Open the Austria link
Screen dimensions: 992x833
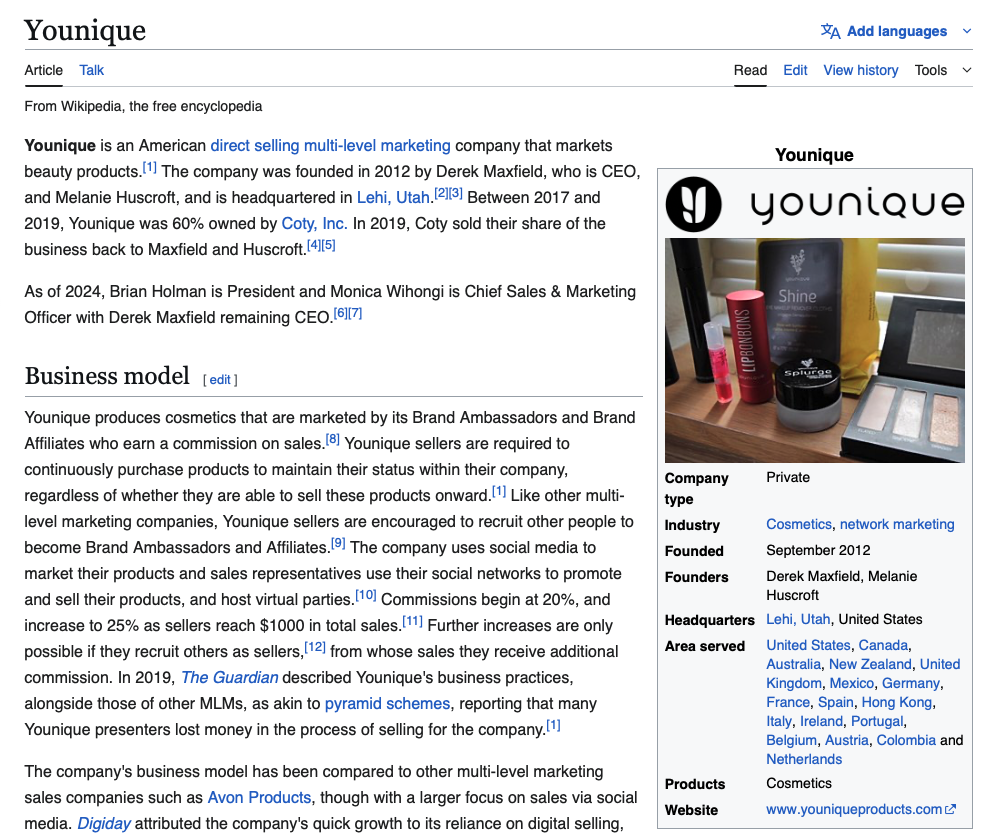(x=846, y=740)
